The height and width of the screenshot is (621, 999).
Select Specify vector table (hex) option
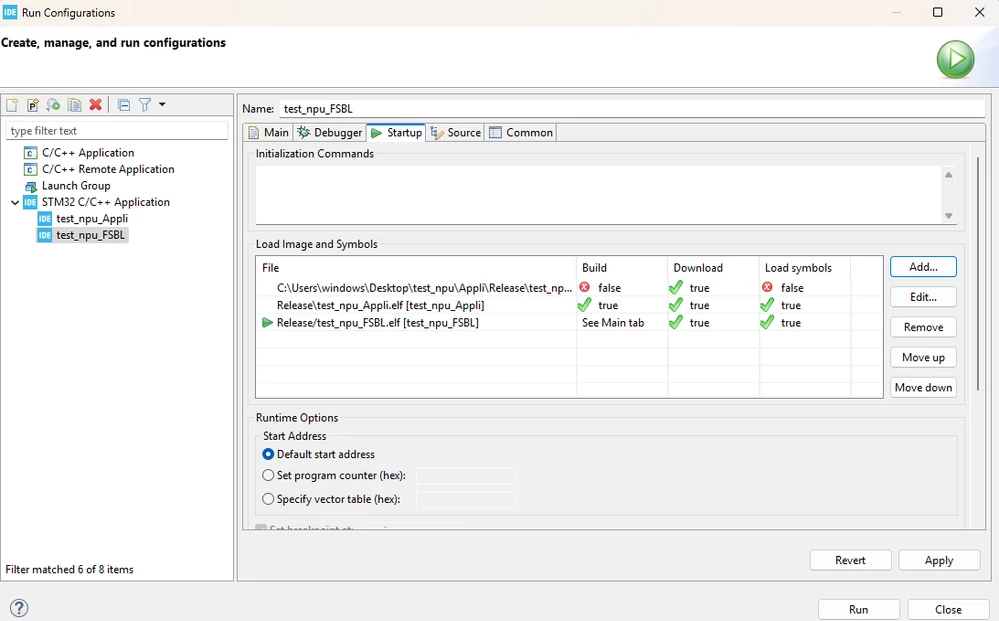[x=268, y=499]
